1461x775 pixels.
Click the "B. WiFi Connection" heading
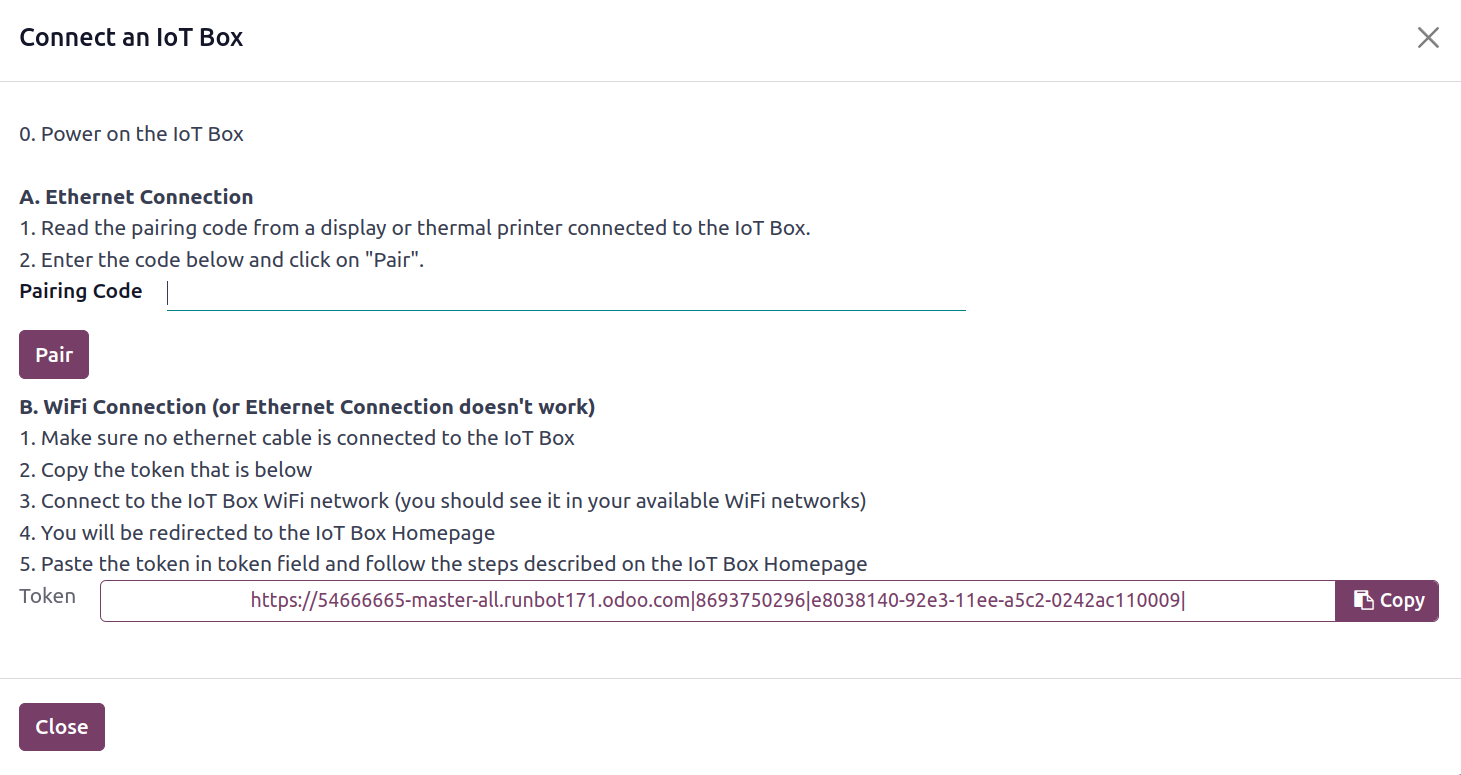[x=307, y=407]
